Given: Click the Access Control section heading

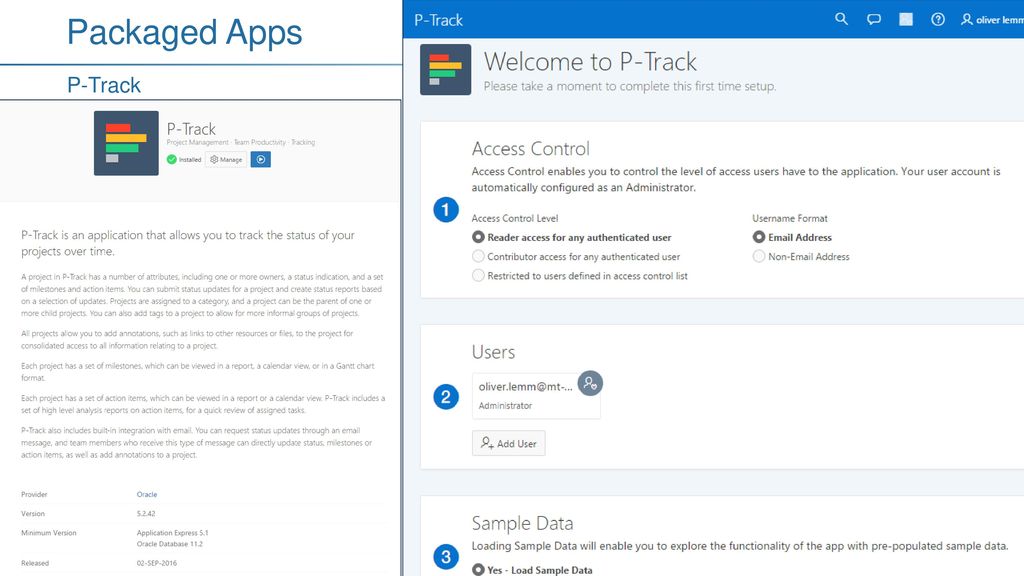Looking at the screenshot, I should point(530,149).
